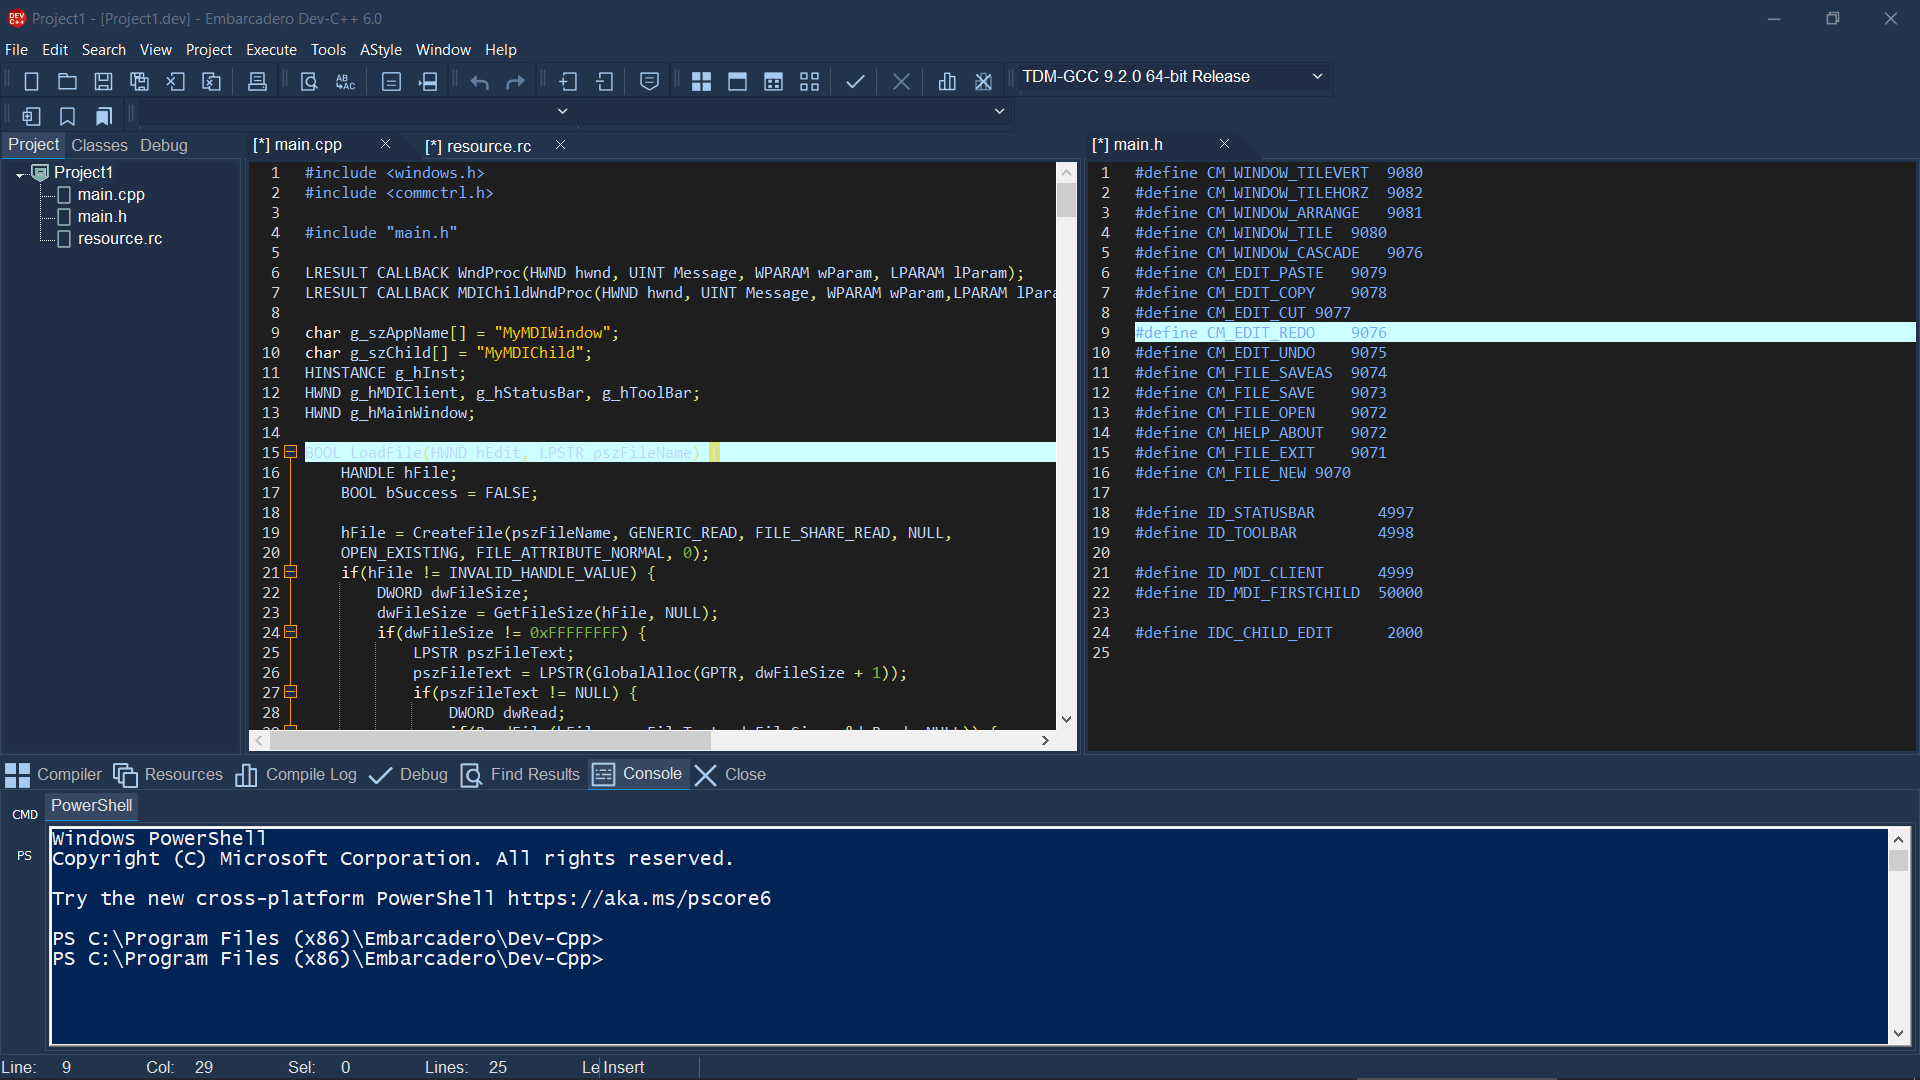Select the Save All icon
This screenshot has width=1920, height=1080.
[x=139, y=81]
